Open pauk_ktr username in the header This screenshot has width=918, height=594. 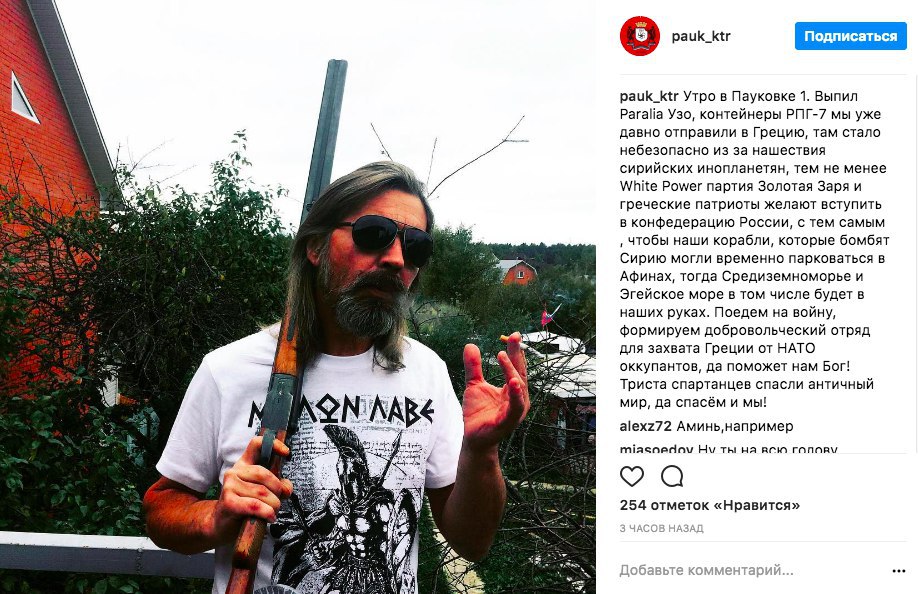[701, 36]
